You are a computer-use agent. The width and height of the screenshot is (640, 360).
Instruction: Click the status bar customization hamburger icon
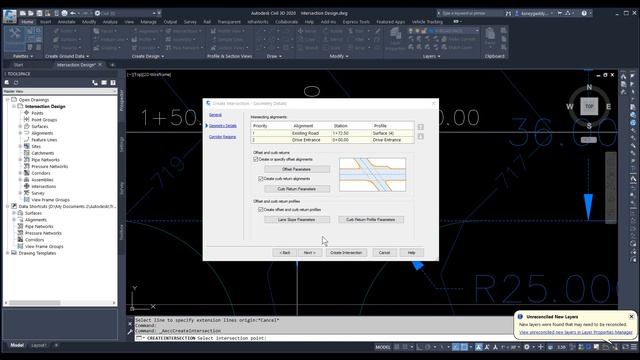point(634,347)
